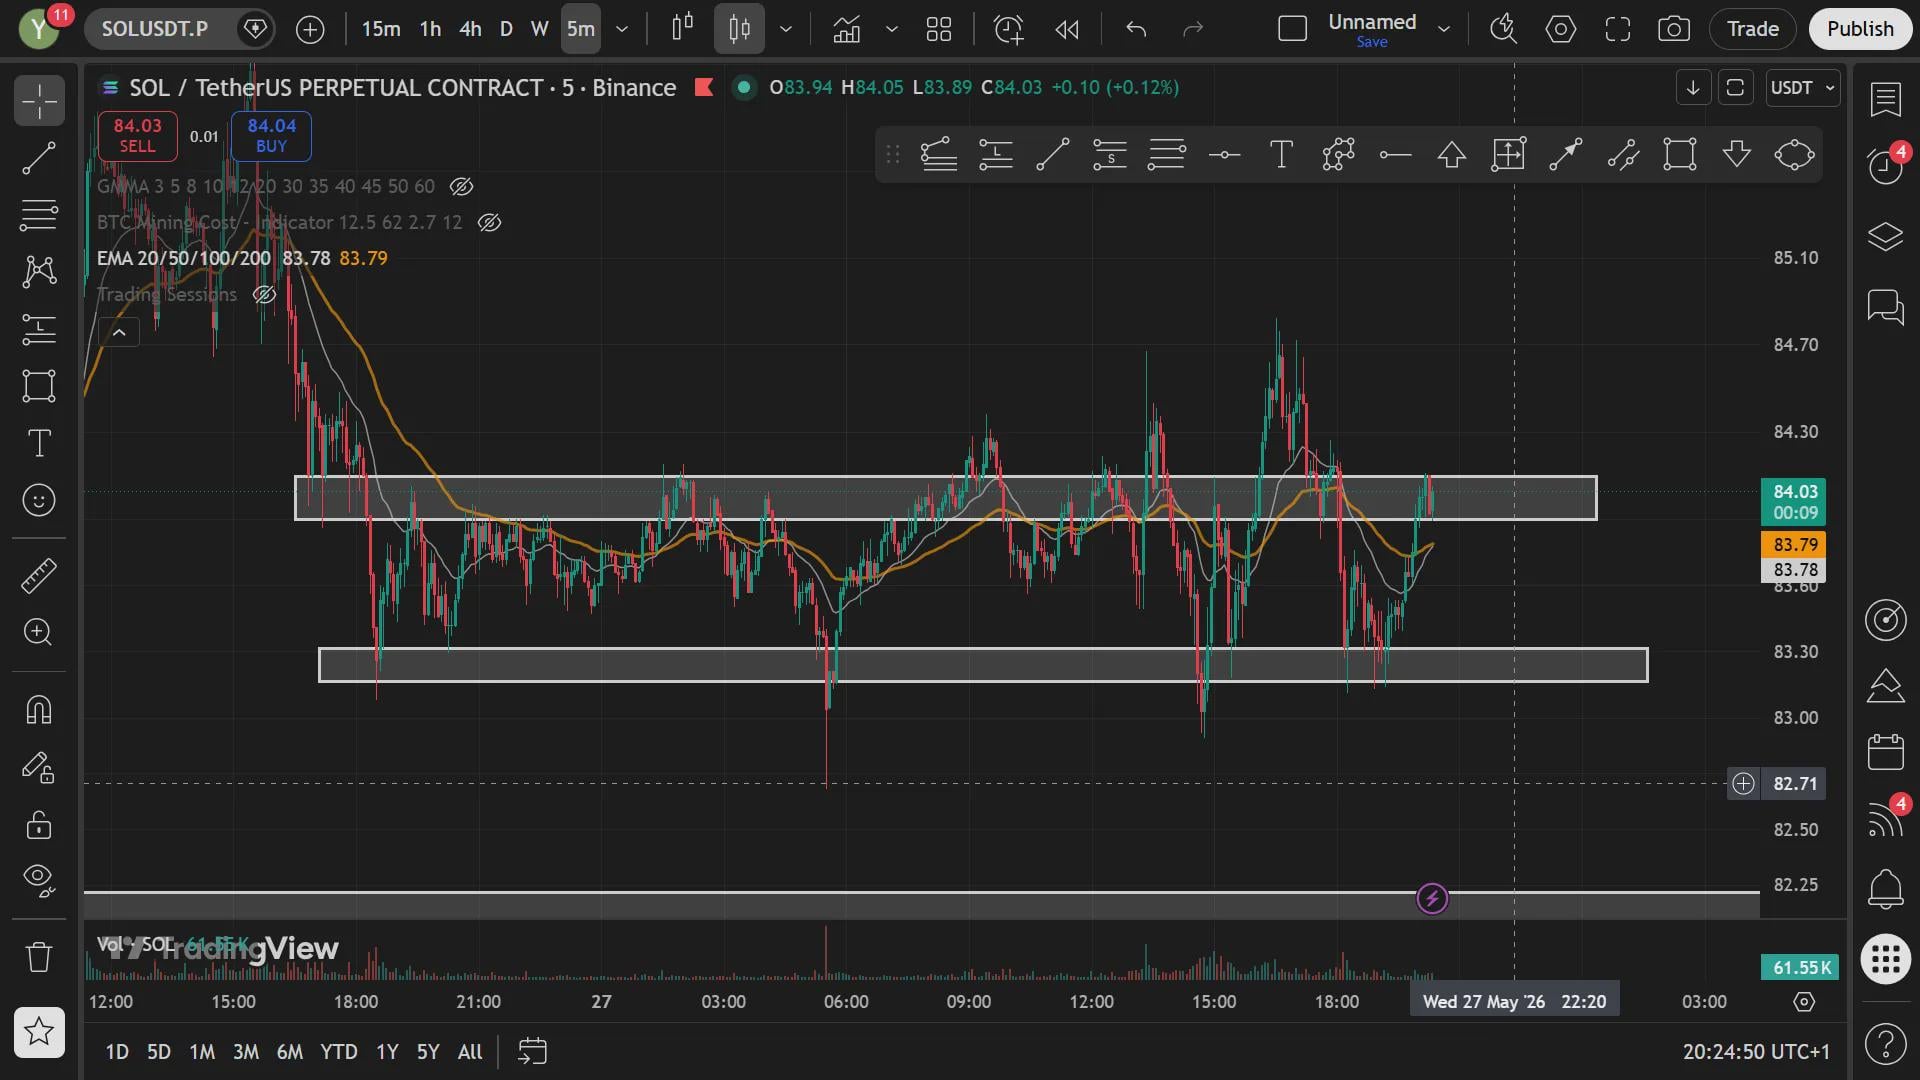Take a chart snapshot

(1674, 29)
